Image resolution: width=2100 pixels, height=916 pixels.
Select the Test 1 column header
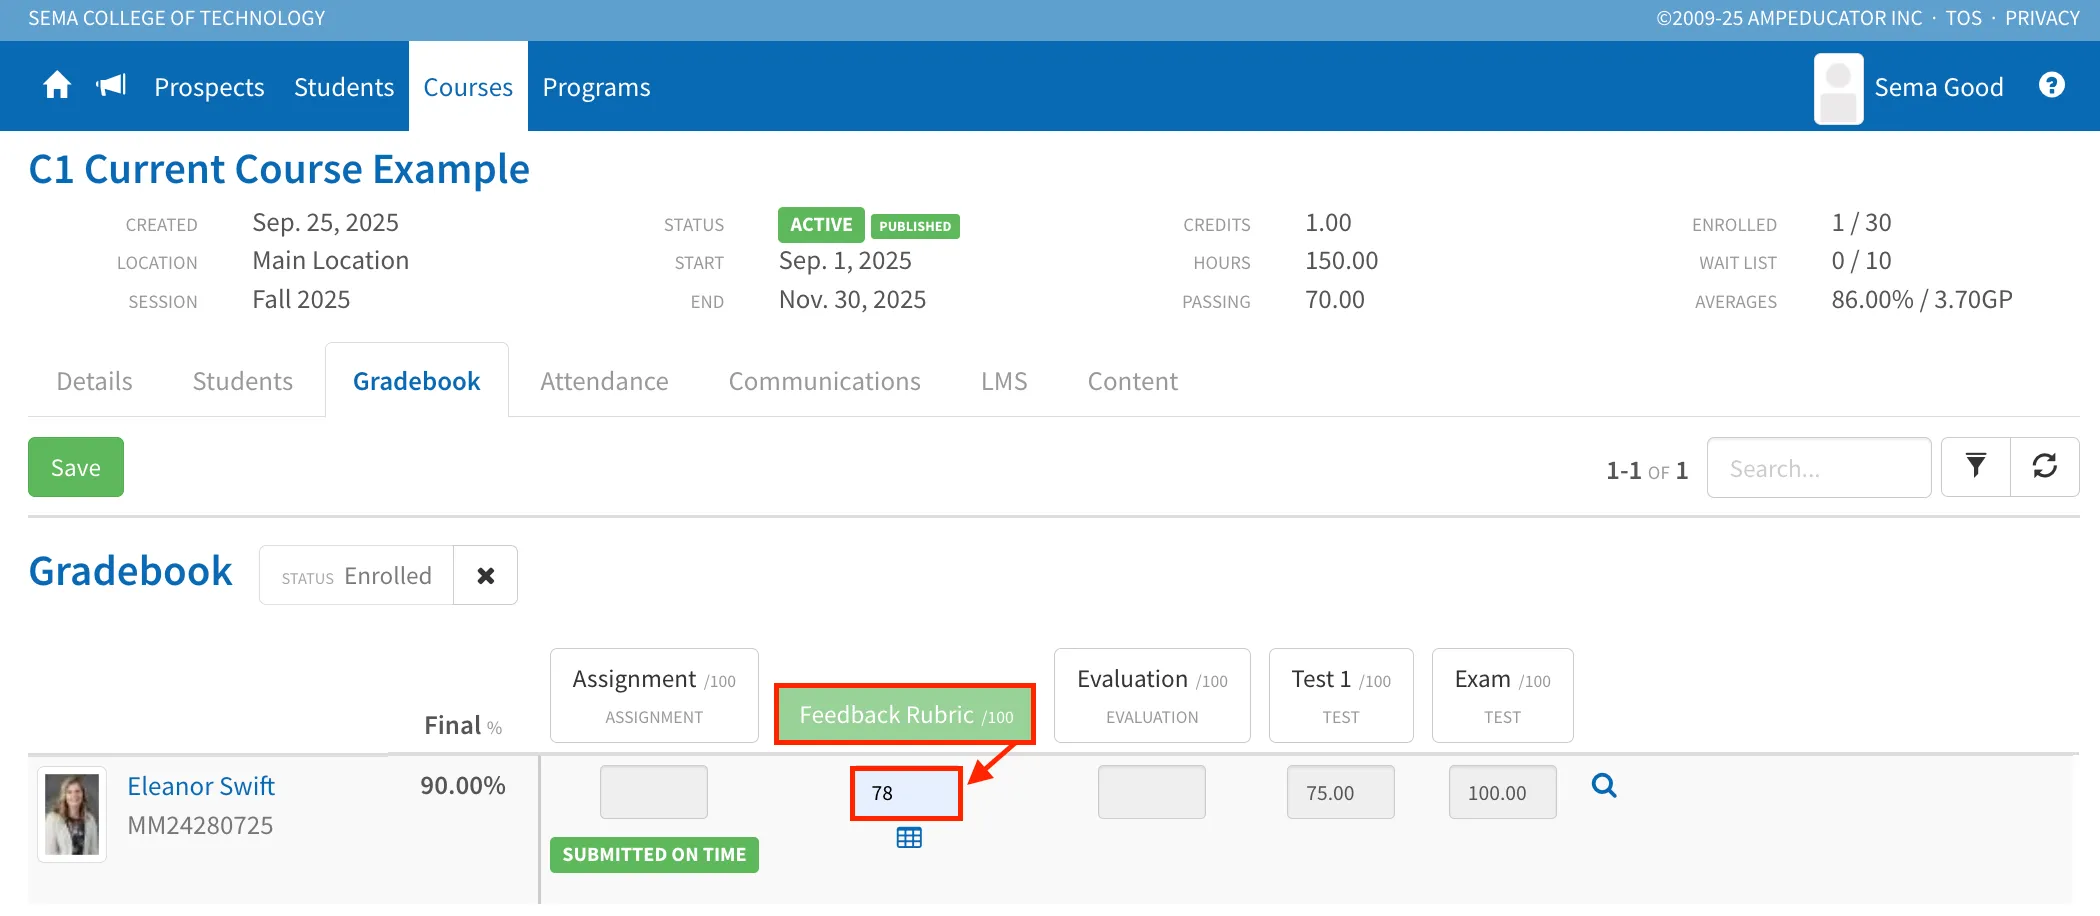(1341, 695)
